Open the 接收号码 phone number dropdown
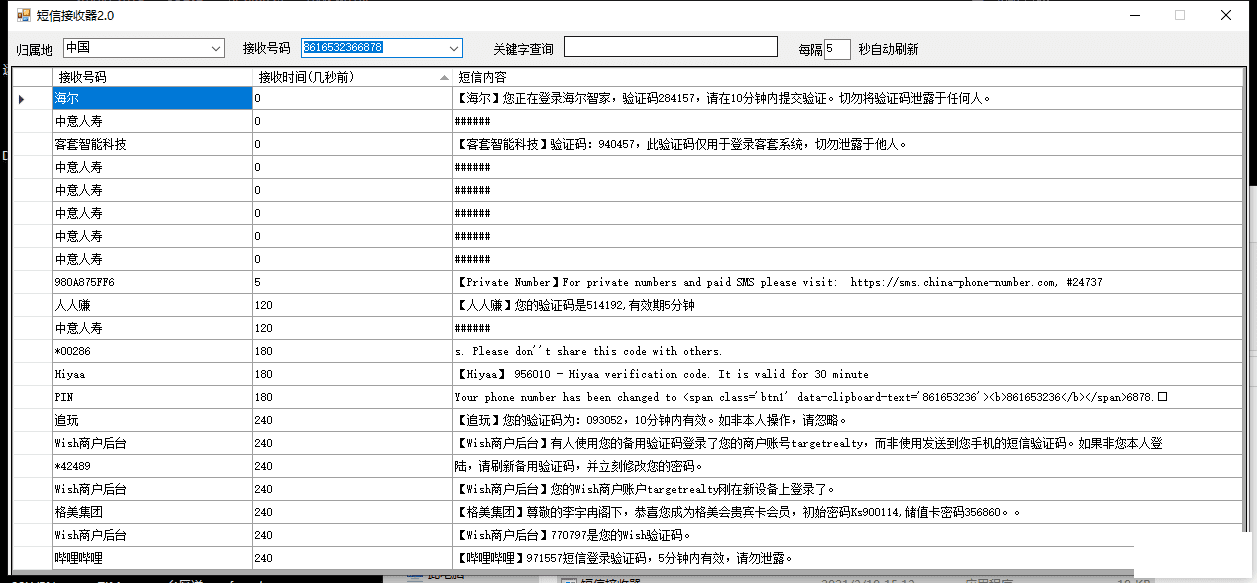Screen dimensions: 1257x583 coord(382,48)
